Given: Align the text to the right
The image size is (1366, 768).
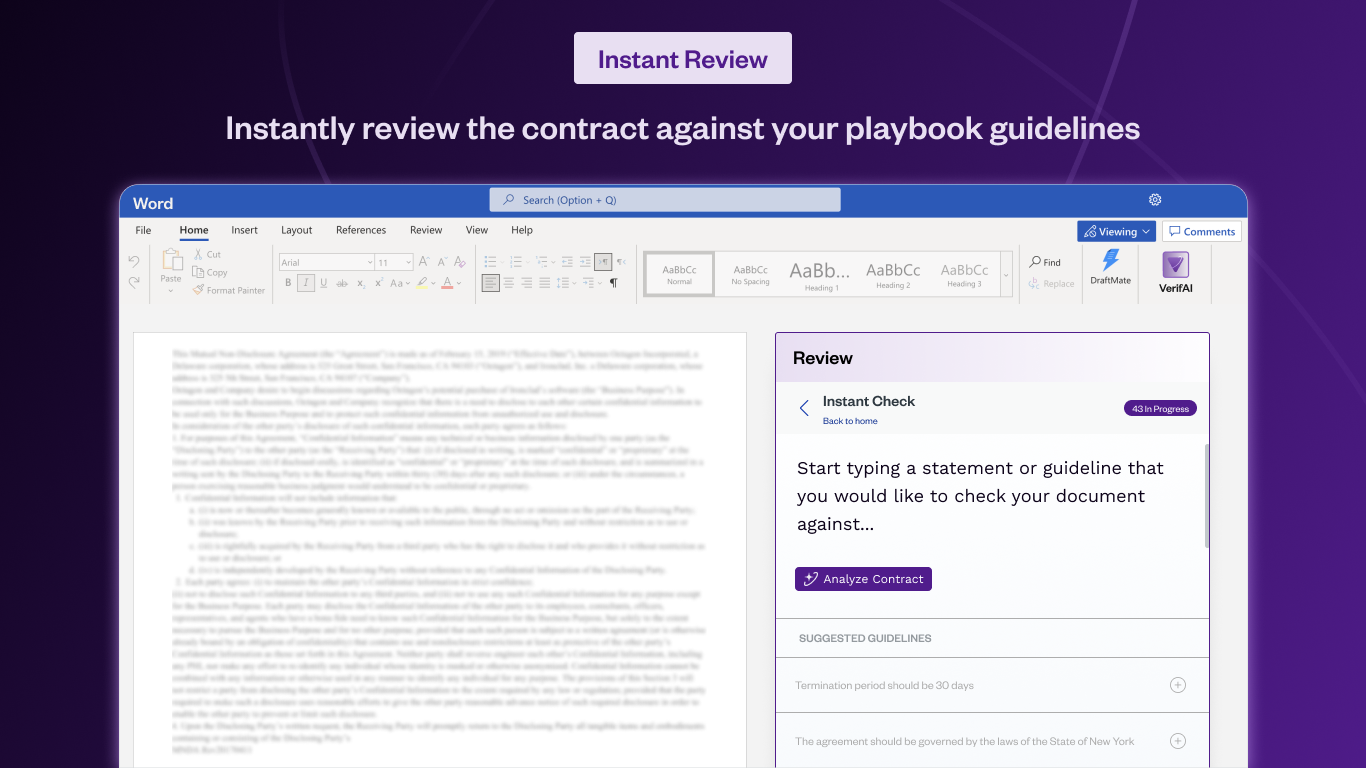Looking at the screenshot, I should click(x=527, y=283).
